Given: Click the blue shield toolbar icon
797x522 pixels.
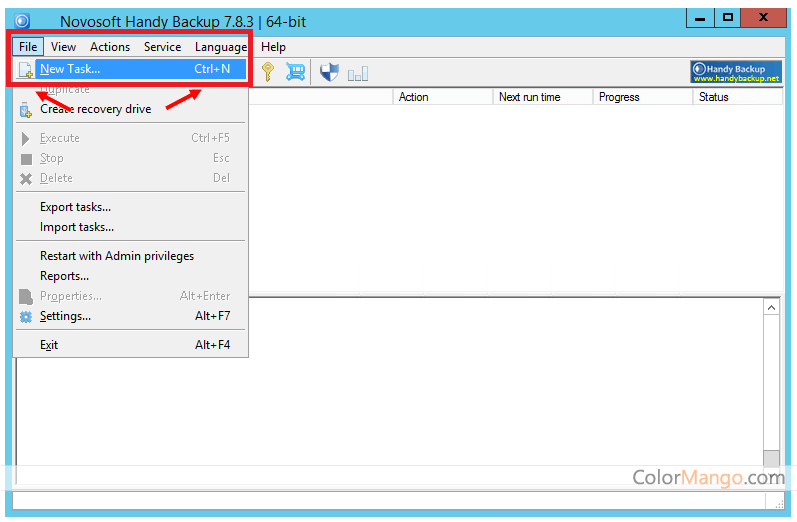Looking at the screenshot, I should pyautogui.click(x=329, y=71).
